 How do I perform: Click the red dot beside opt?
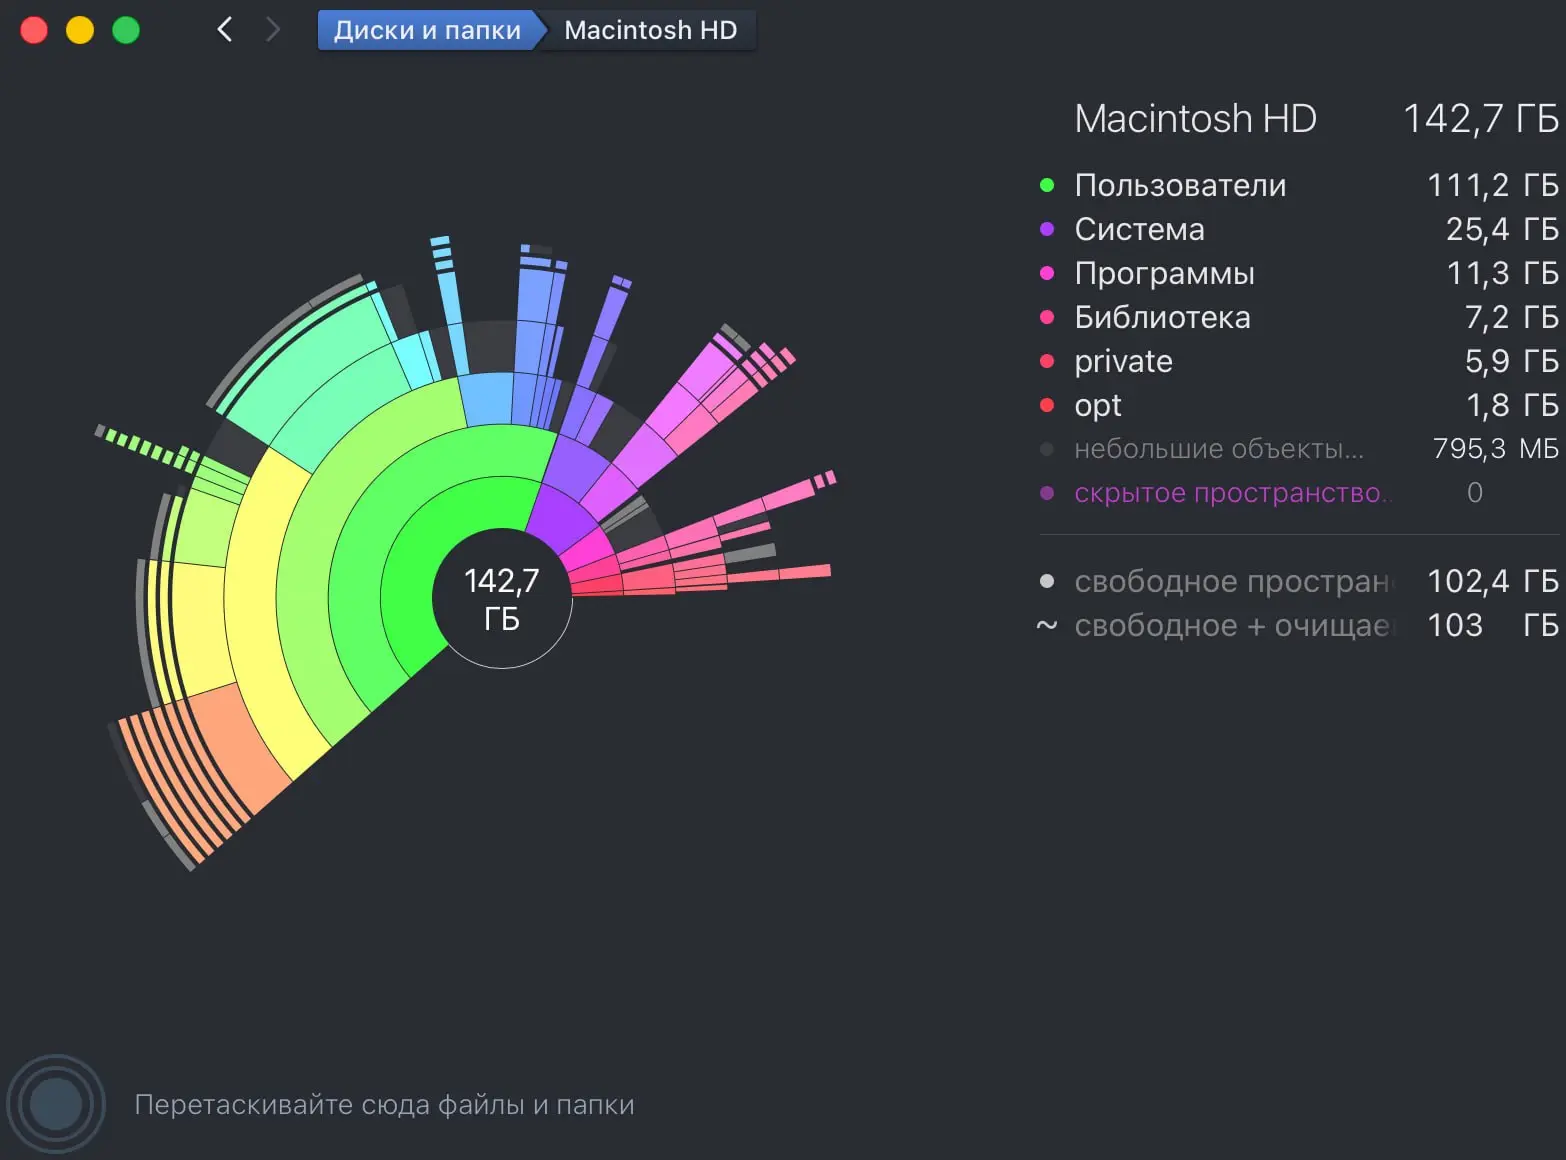pyautogui.click(x=1047, y=405)
